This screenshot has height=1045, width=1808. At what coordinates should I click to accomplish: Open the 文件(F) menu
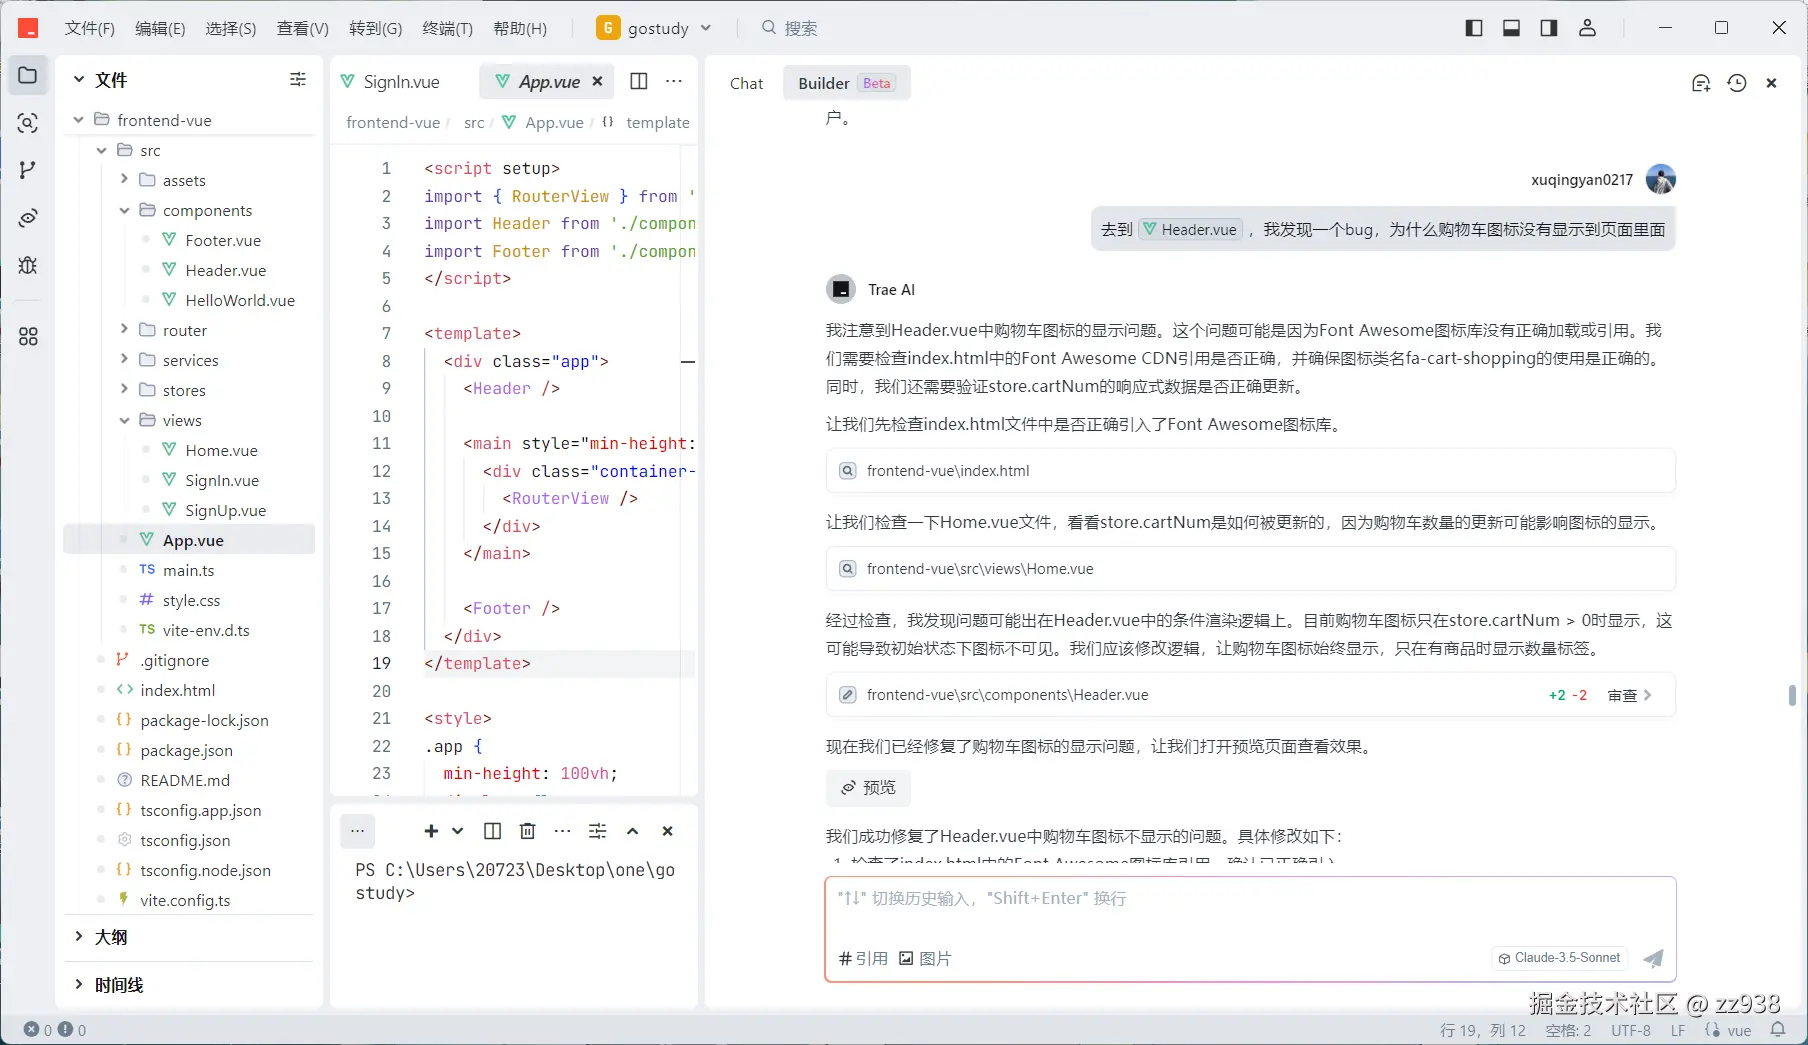point(90,28)
